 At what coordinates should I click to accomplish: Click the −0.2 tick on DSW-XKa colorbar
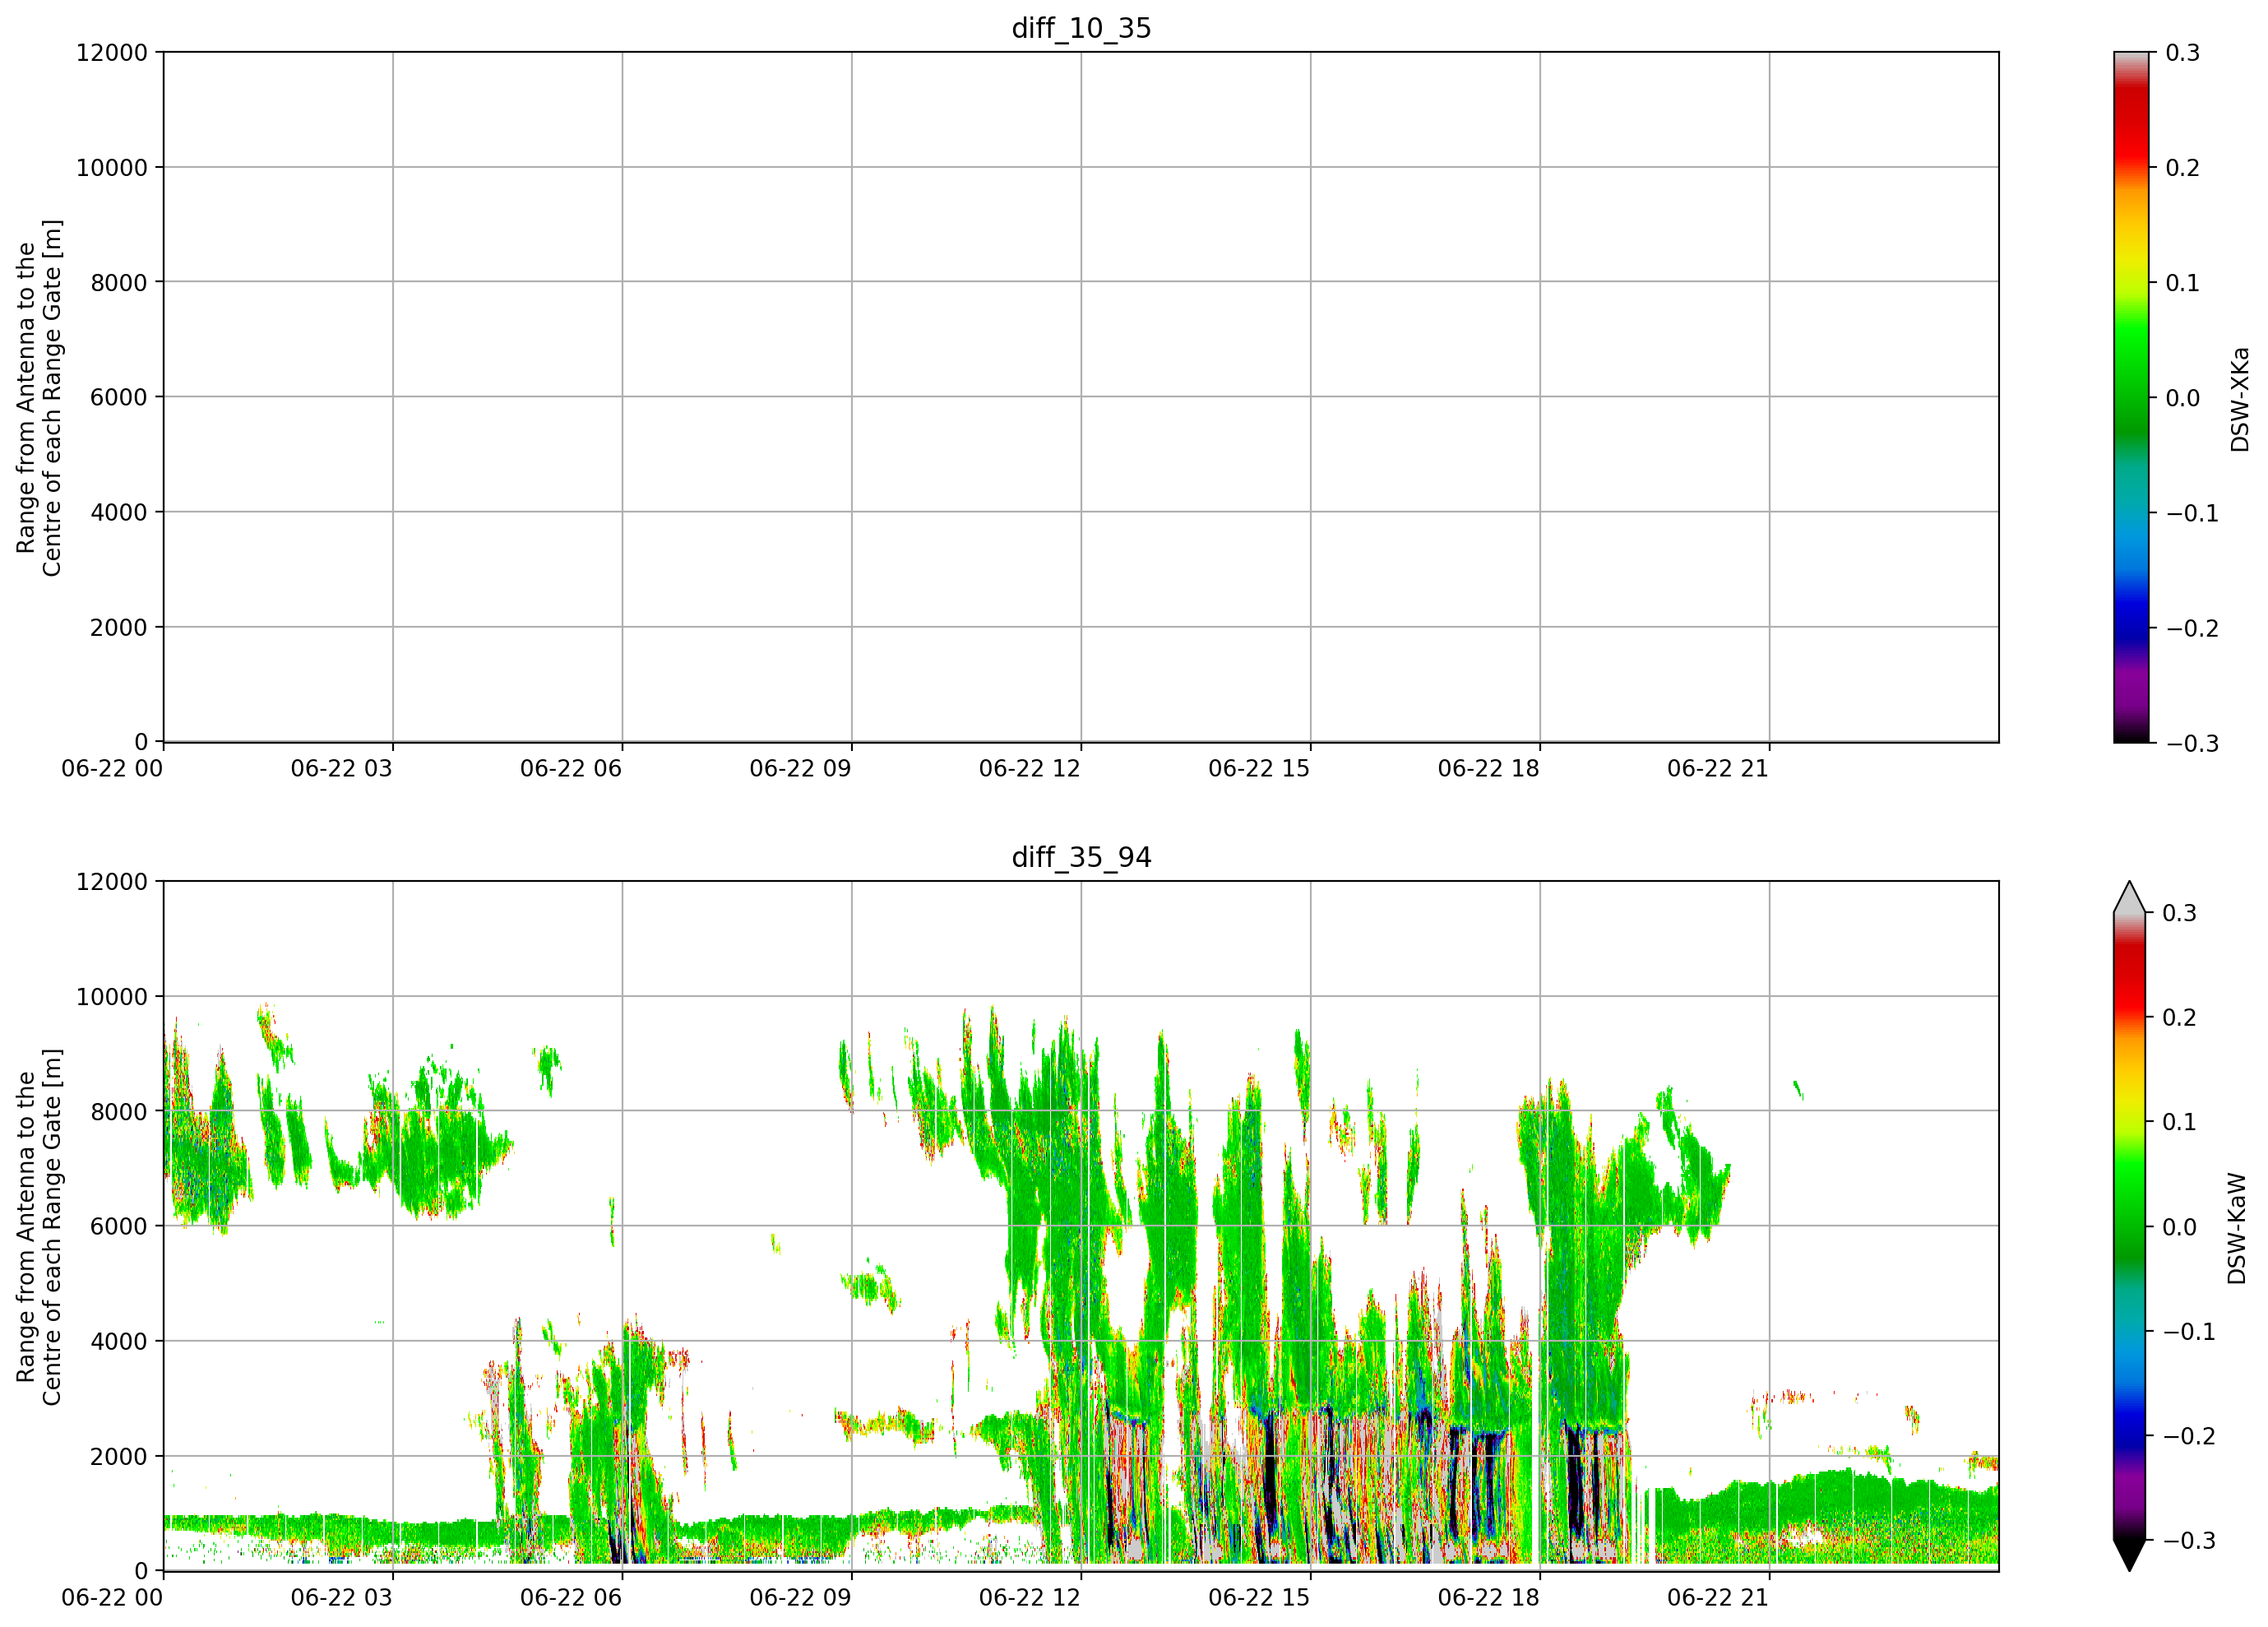coord(2192,628)
